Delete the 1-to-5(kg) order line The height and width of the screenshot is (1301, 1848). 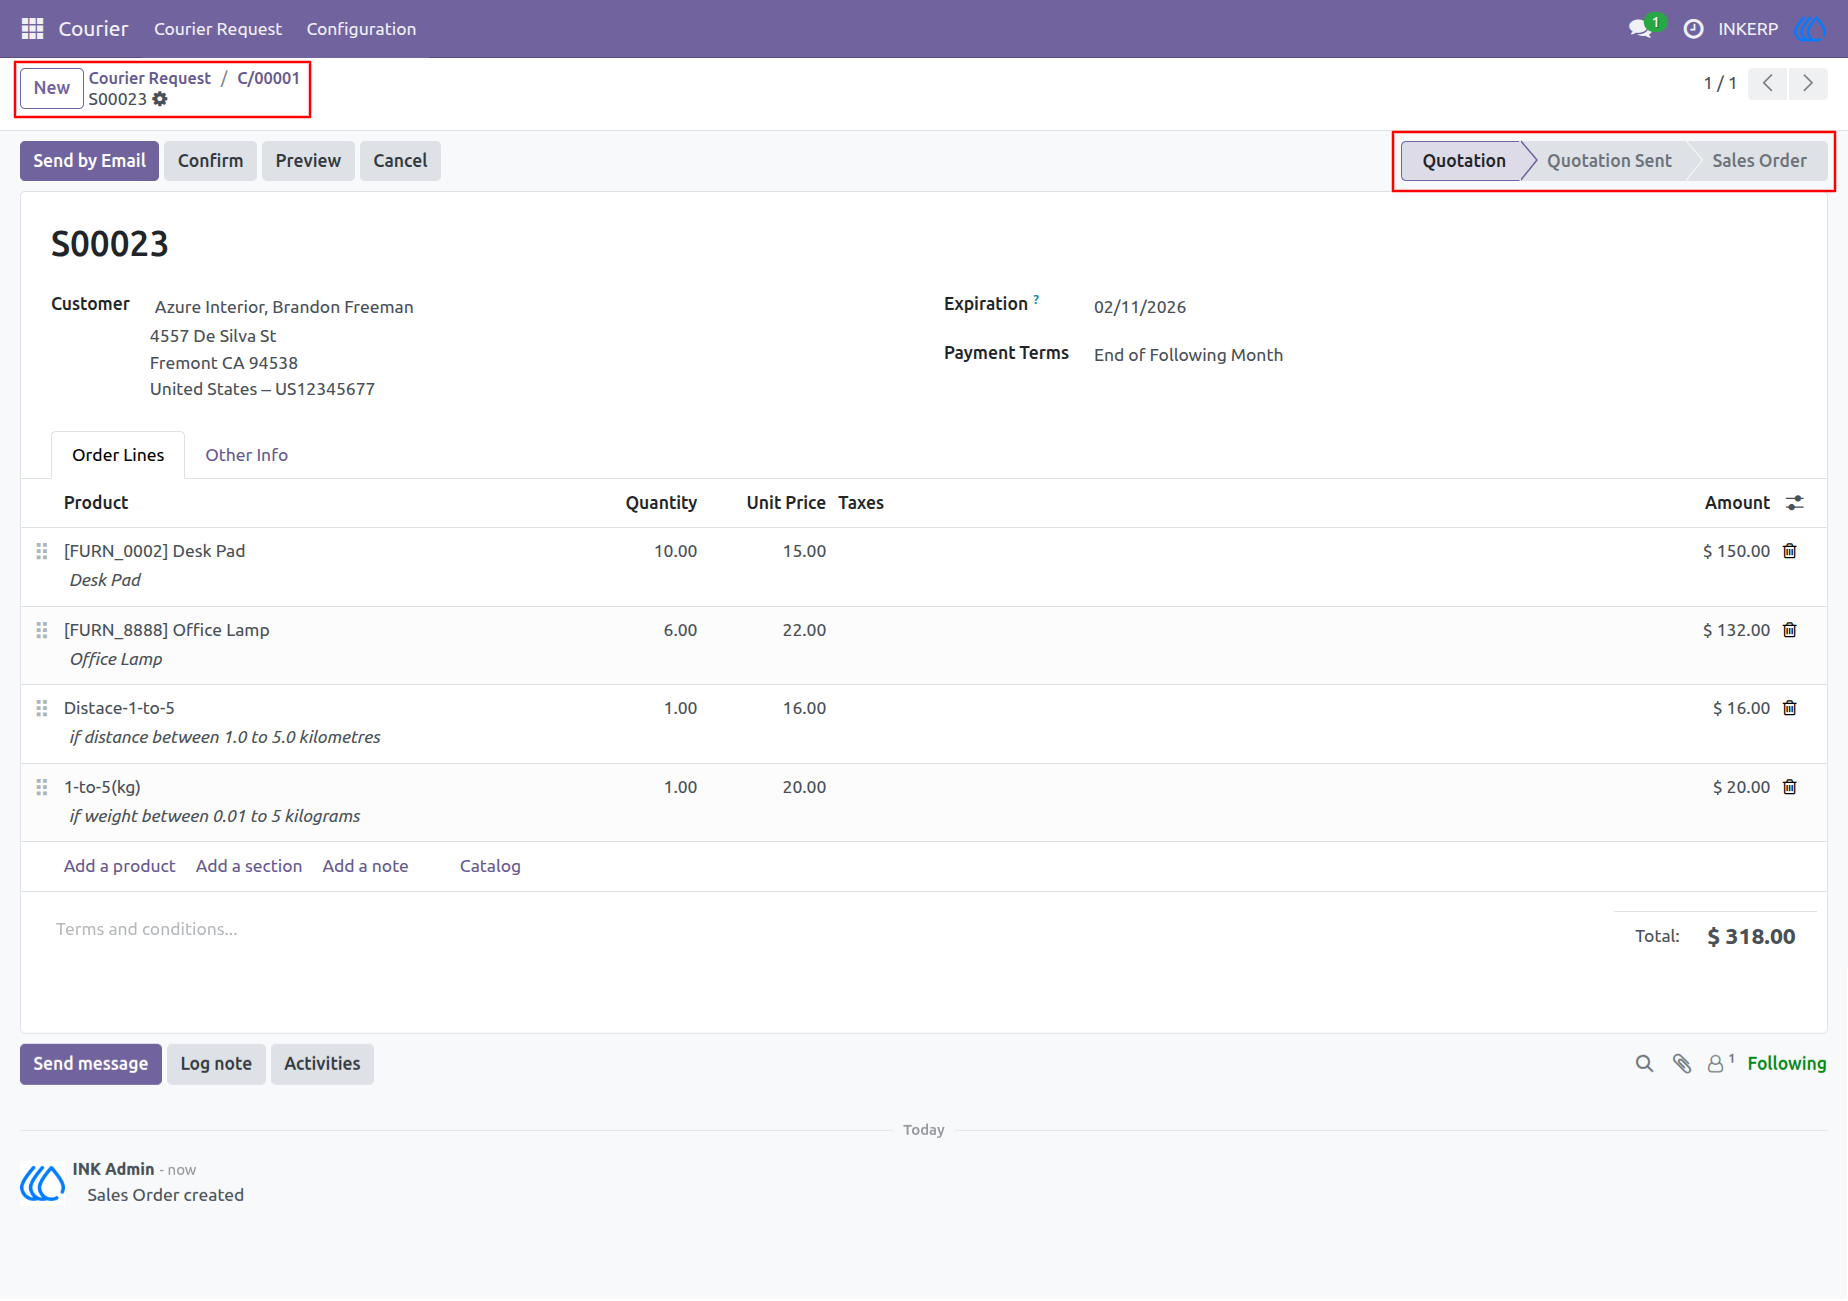point(1790,787)
